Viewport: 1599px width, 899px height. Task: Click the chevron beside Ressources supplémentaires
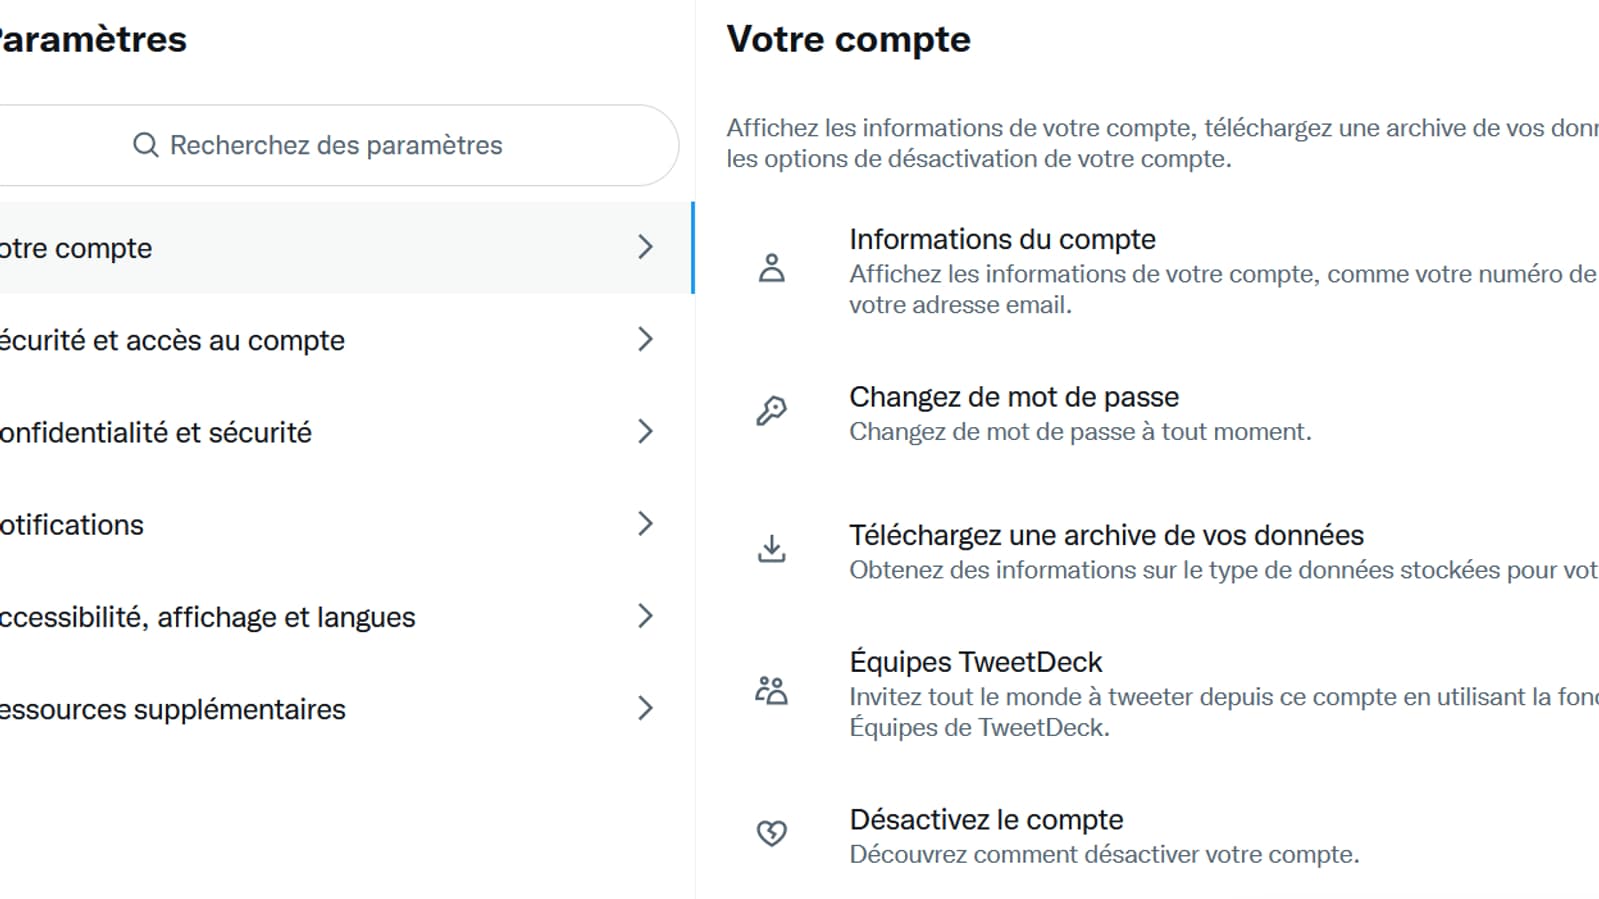pos(645,709)
